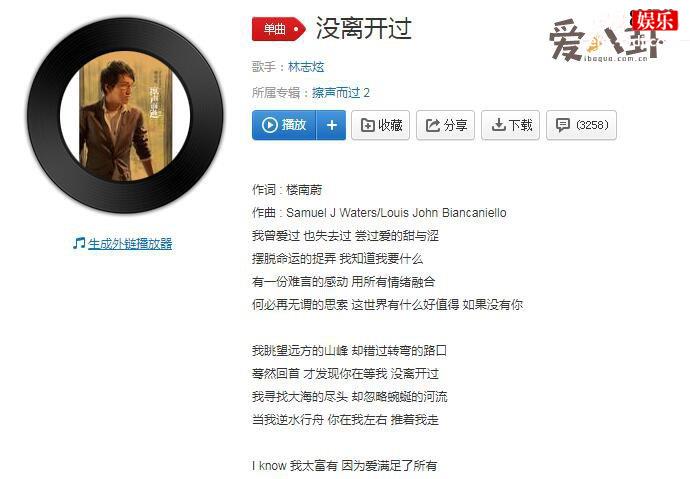The image size is (690, 479).
Task: Click the song title 没离开过
Action: [x=364, y=28]
